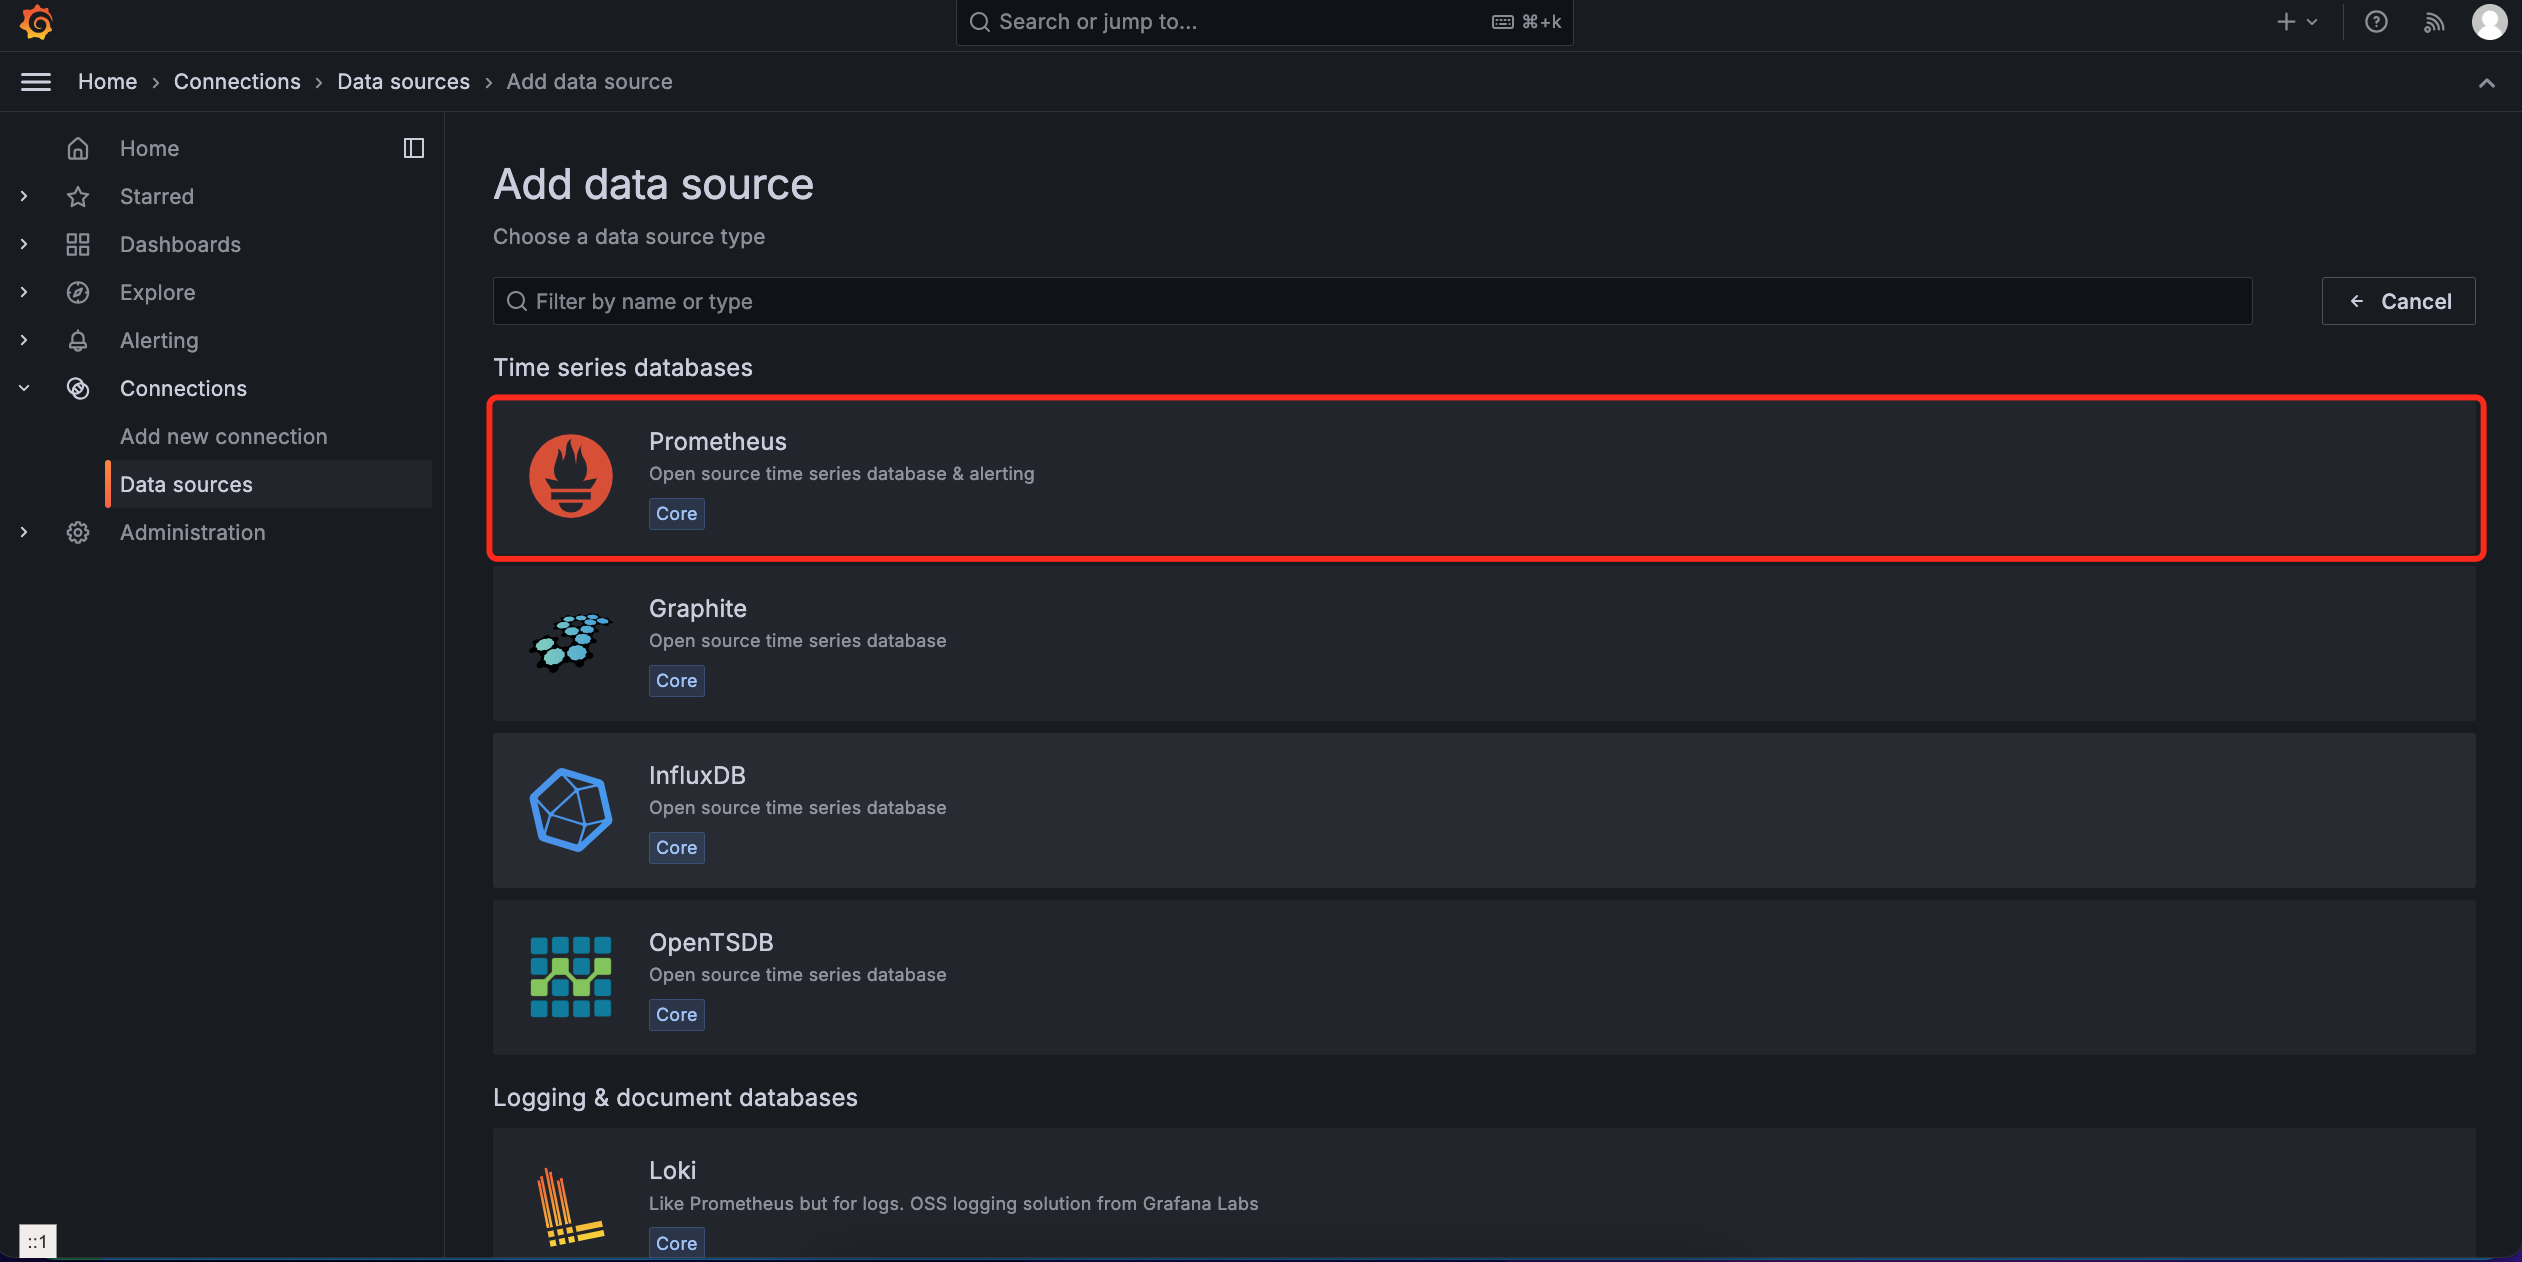The height and width of the screenshot is (1262, 2522).
Task: Open Explore in the sidebar
Action: [x=158, y=292]
